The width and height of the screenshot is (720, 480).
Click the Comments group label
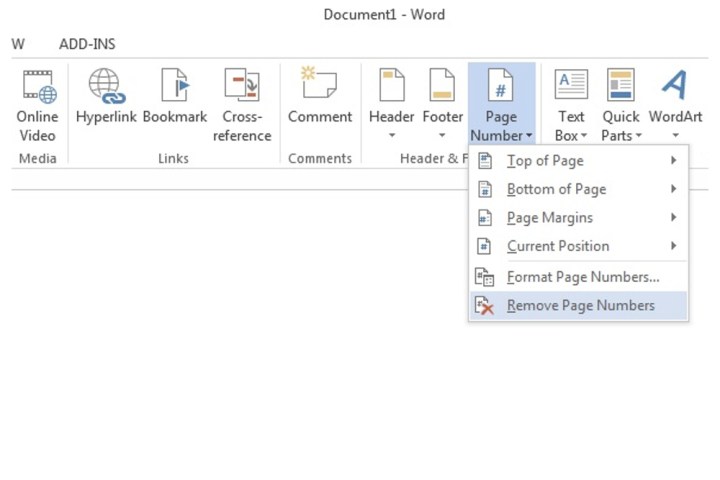320,158
